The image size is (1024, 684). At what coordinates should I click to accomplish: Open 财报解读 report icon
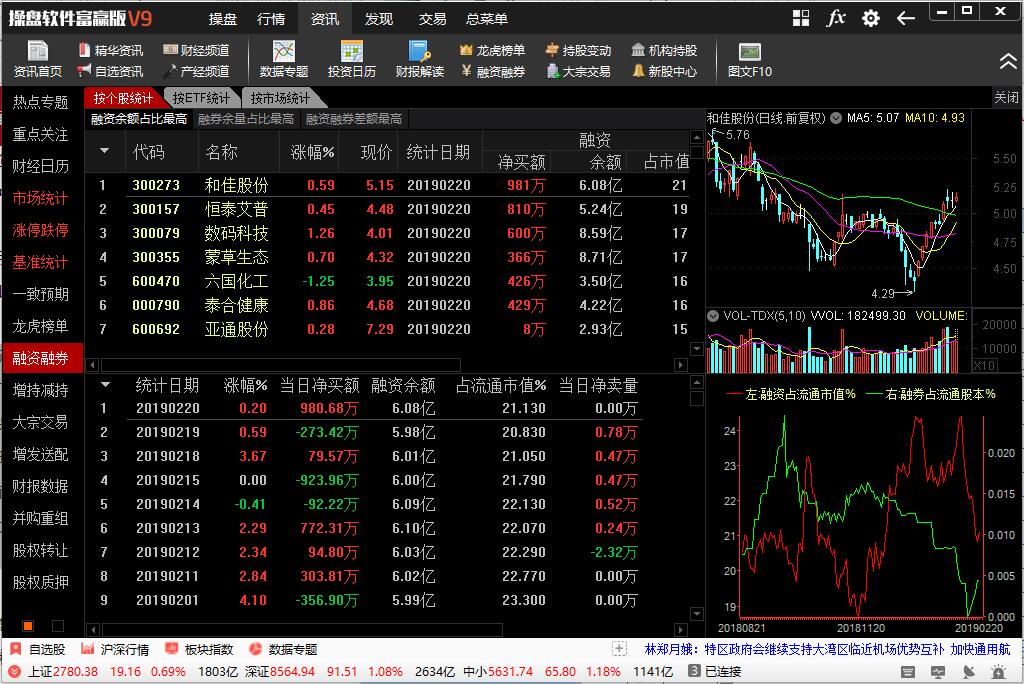419,59
